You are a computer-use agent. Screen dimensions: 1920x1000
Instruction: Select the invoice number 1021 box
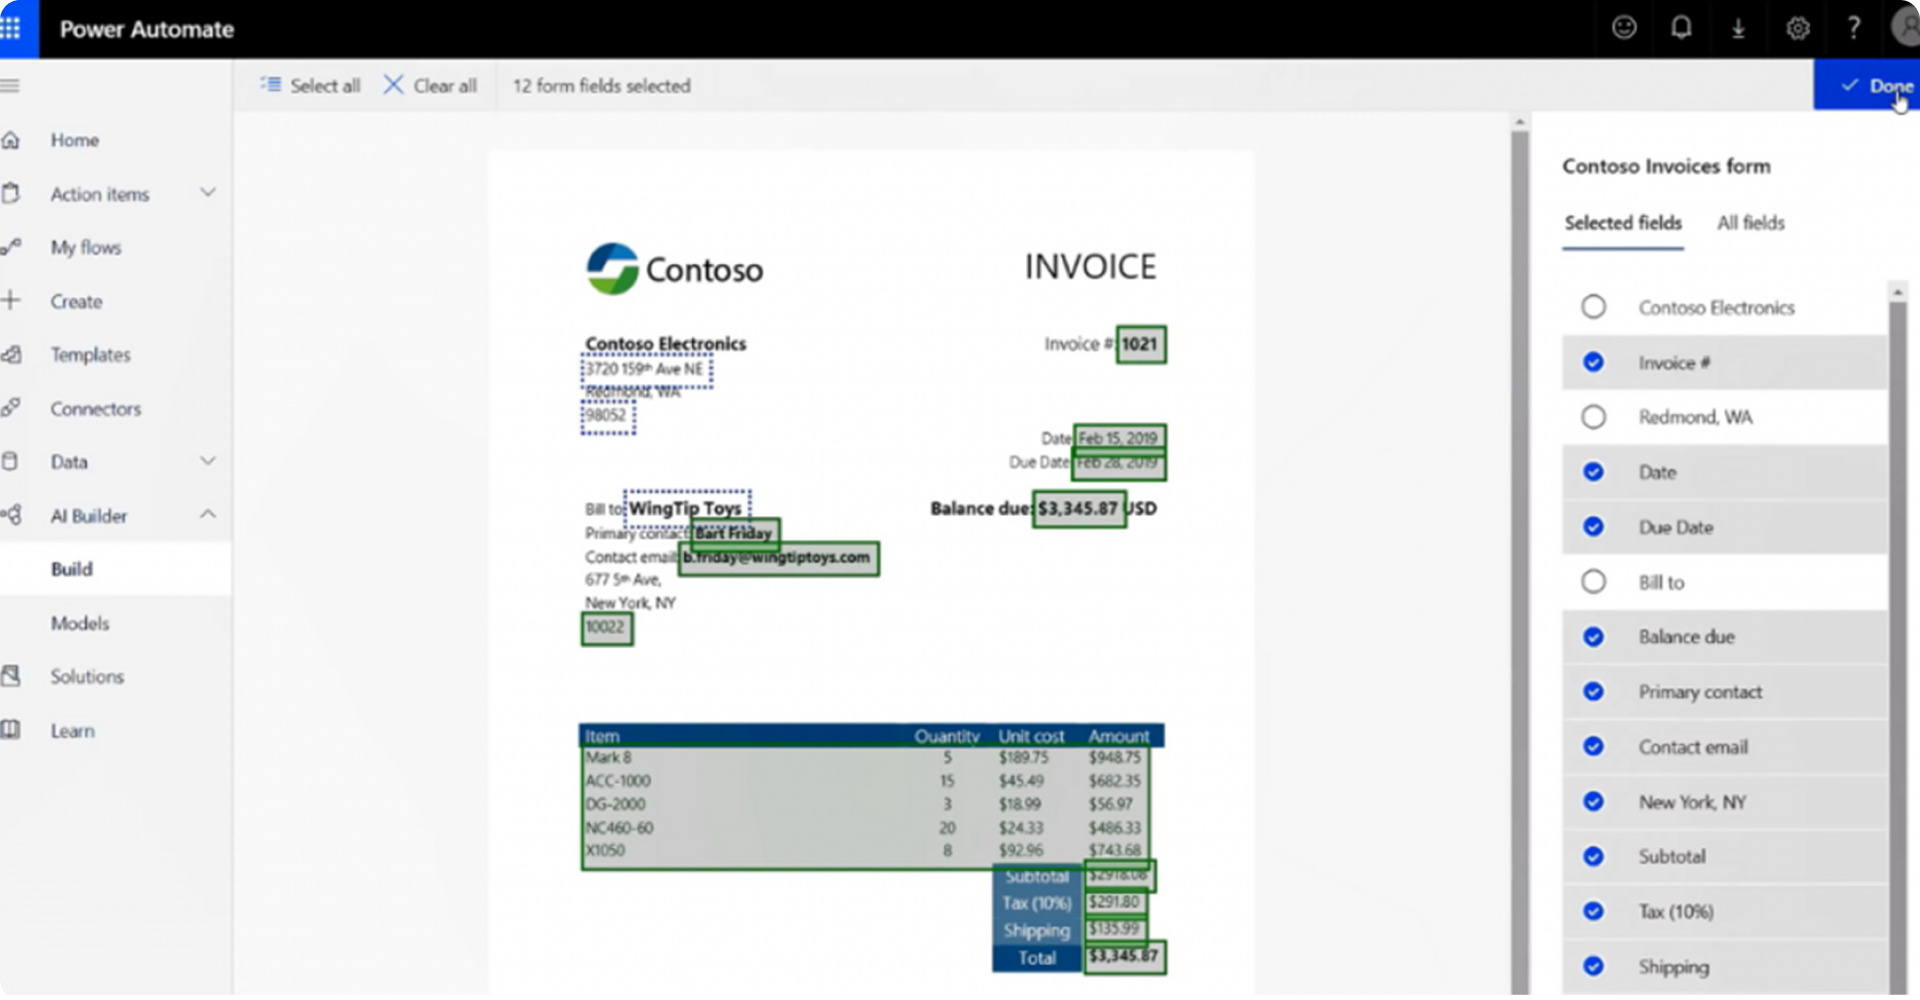point(1140,345)
